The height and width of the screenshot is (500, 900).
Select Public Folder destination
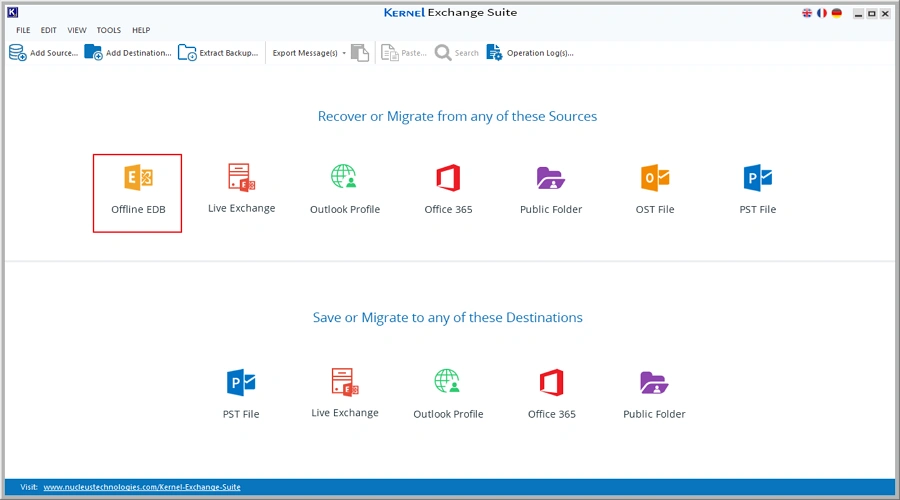654,394
